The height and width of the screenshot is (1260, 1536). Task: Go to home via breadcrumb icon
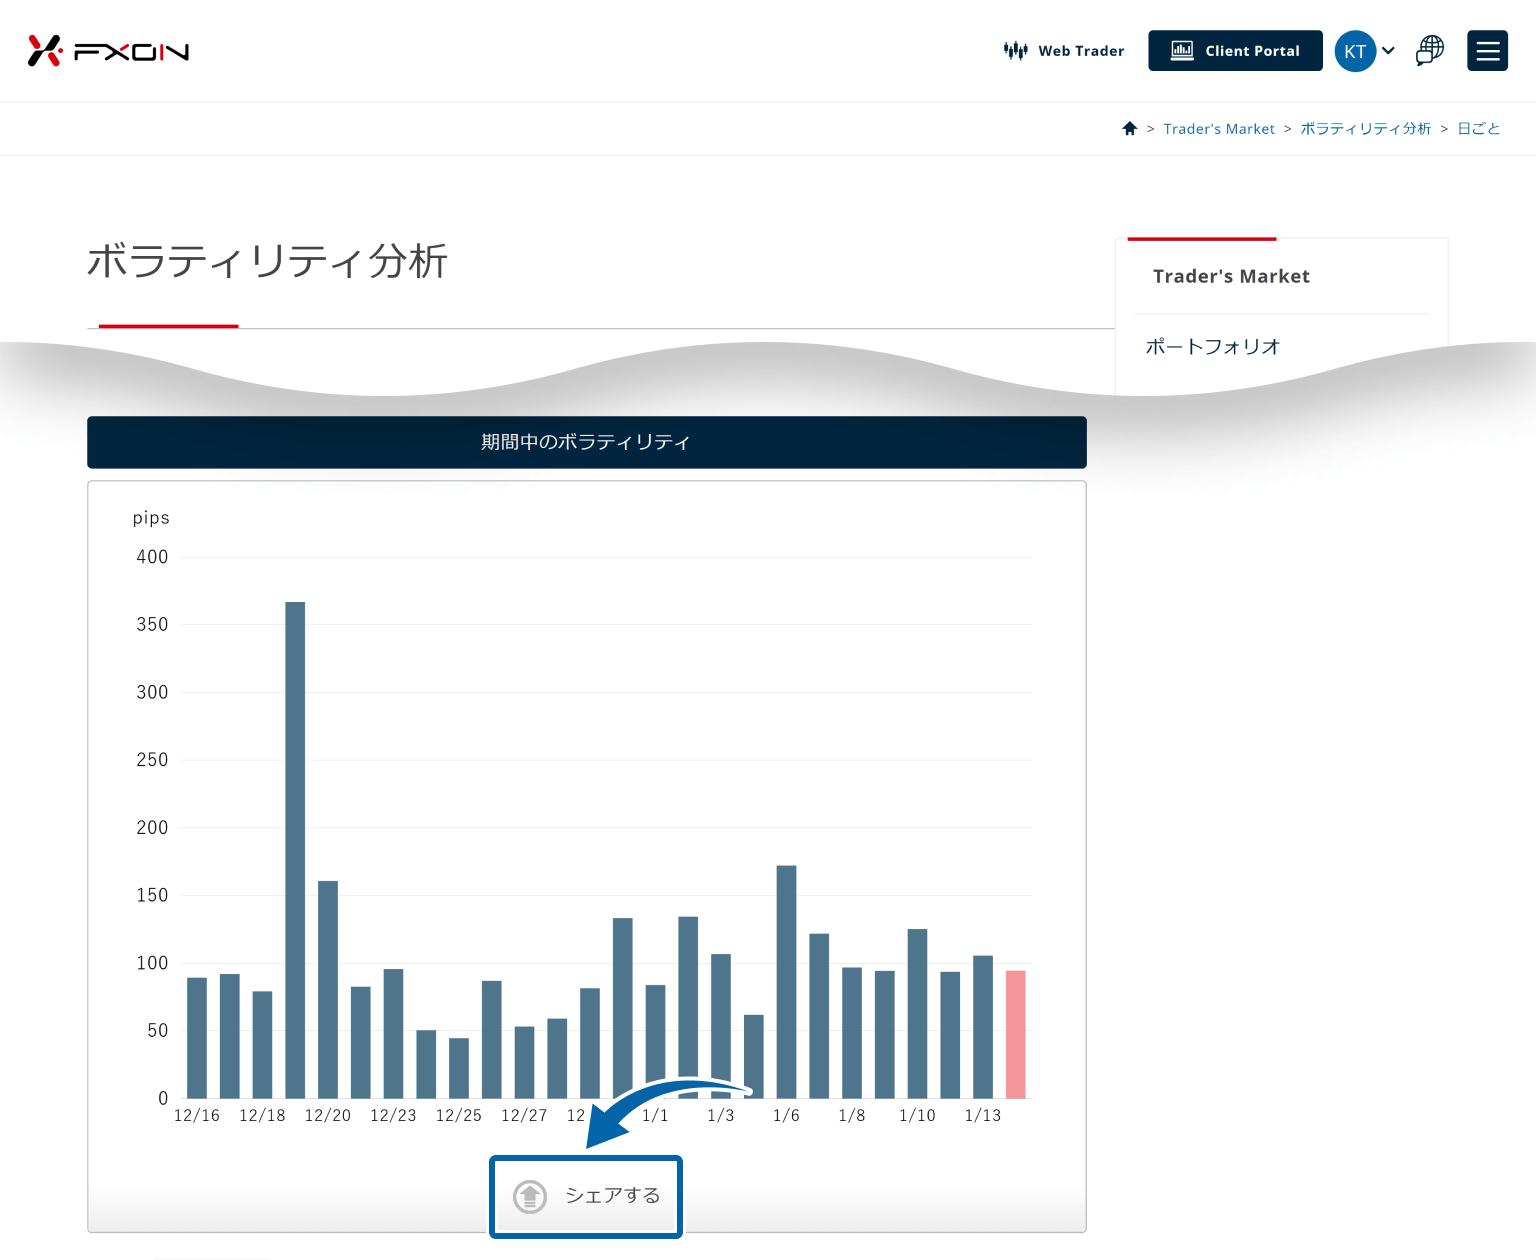(1130, 128)
